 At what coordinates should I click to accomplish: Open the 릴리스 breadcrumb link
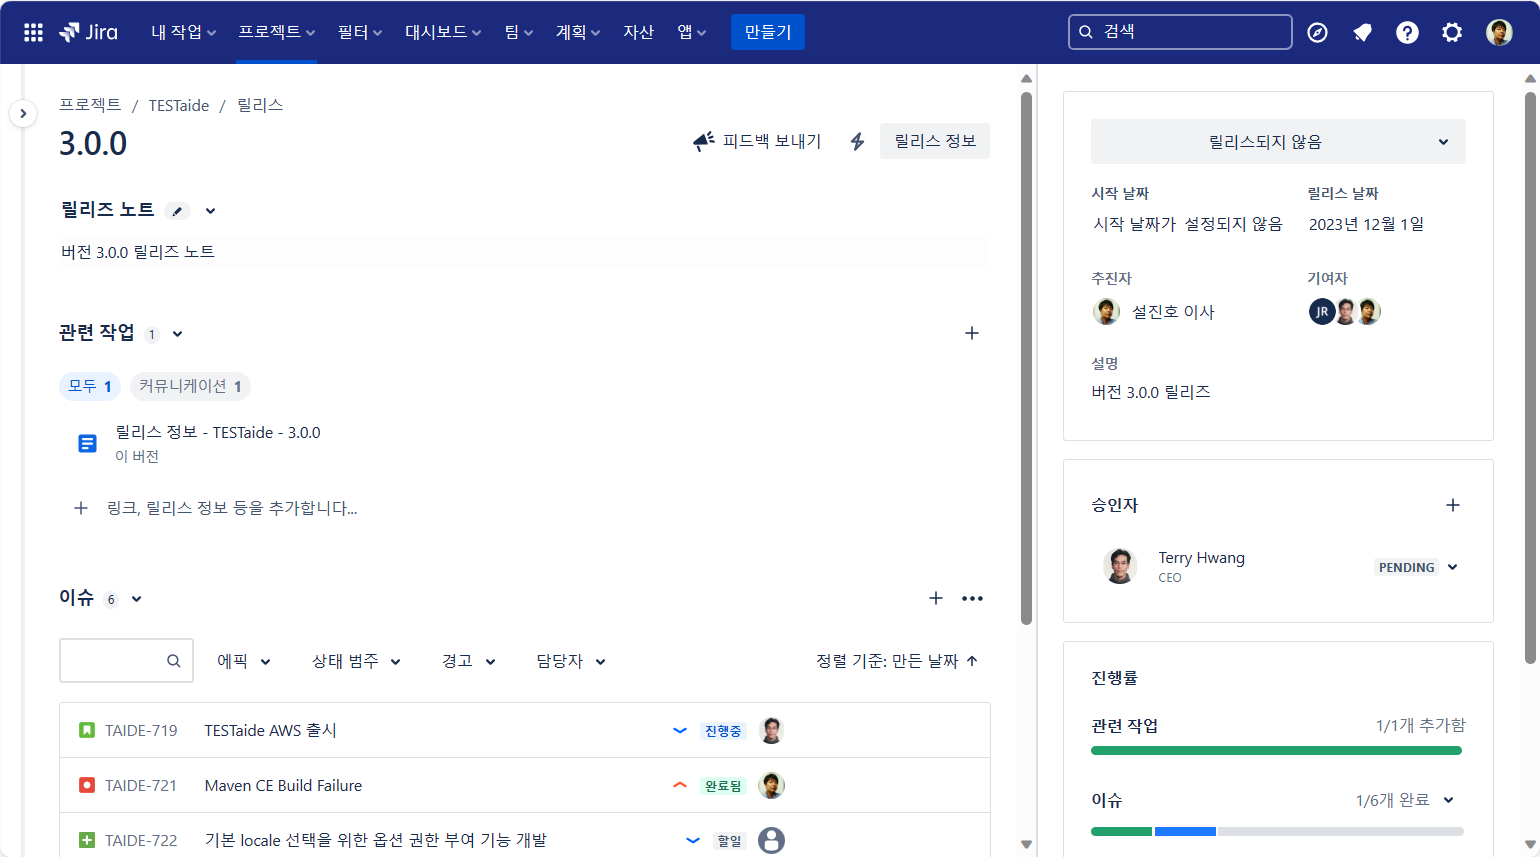click(x=260, y=105)
